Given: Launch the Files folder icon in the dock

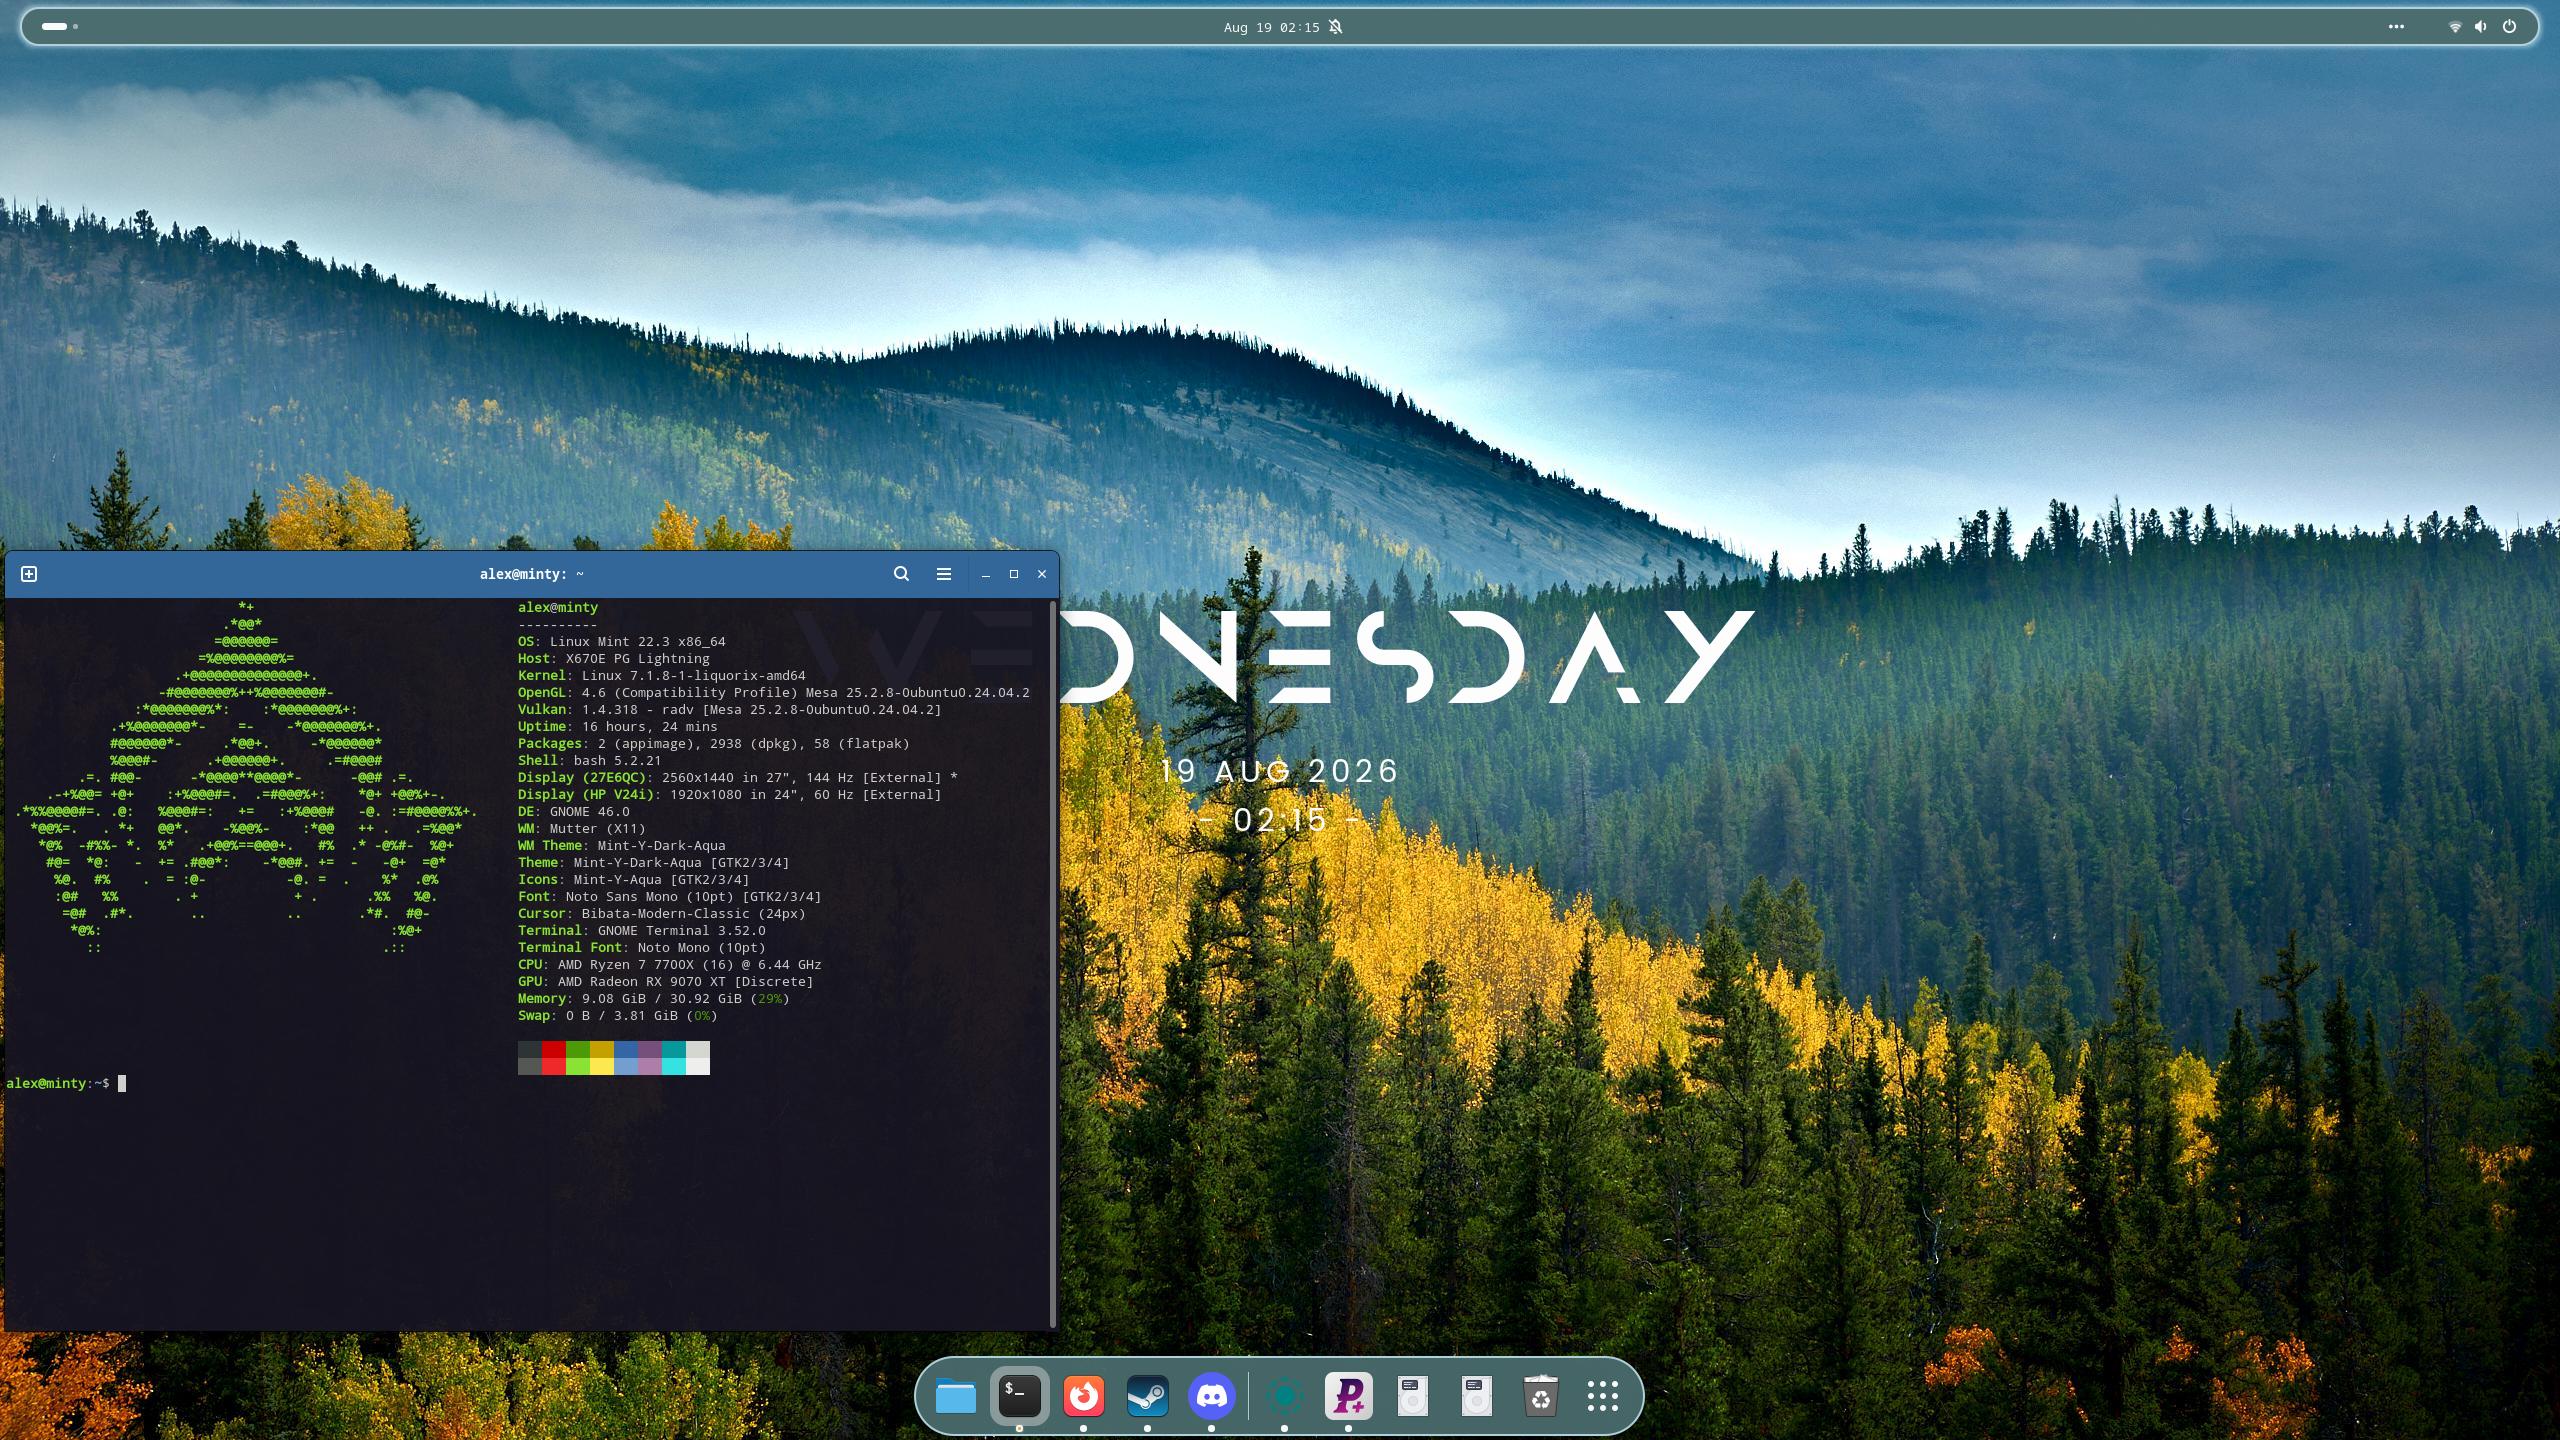Looking at the screenshot, I should [x=955, y=1396].
